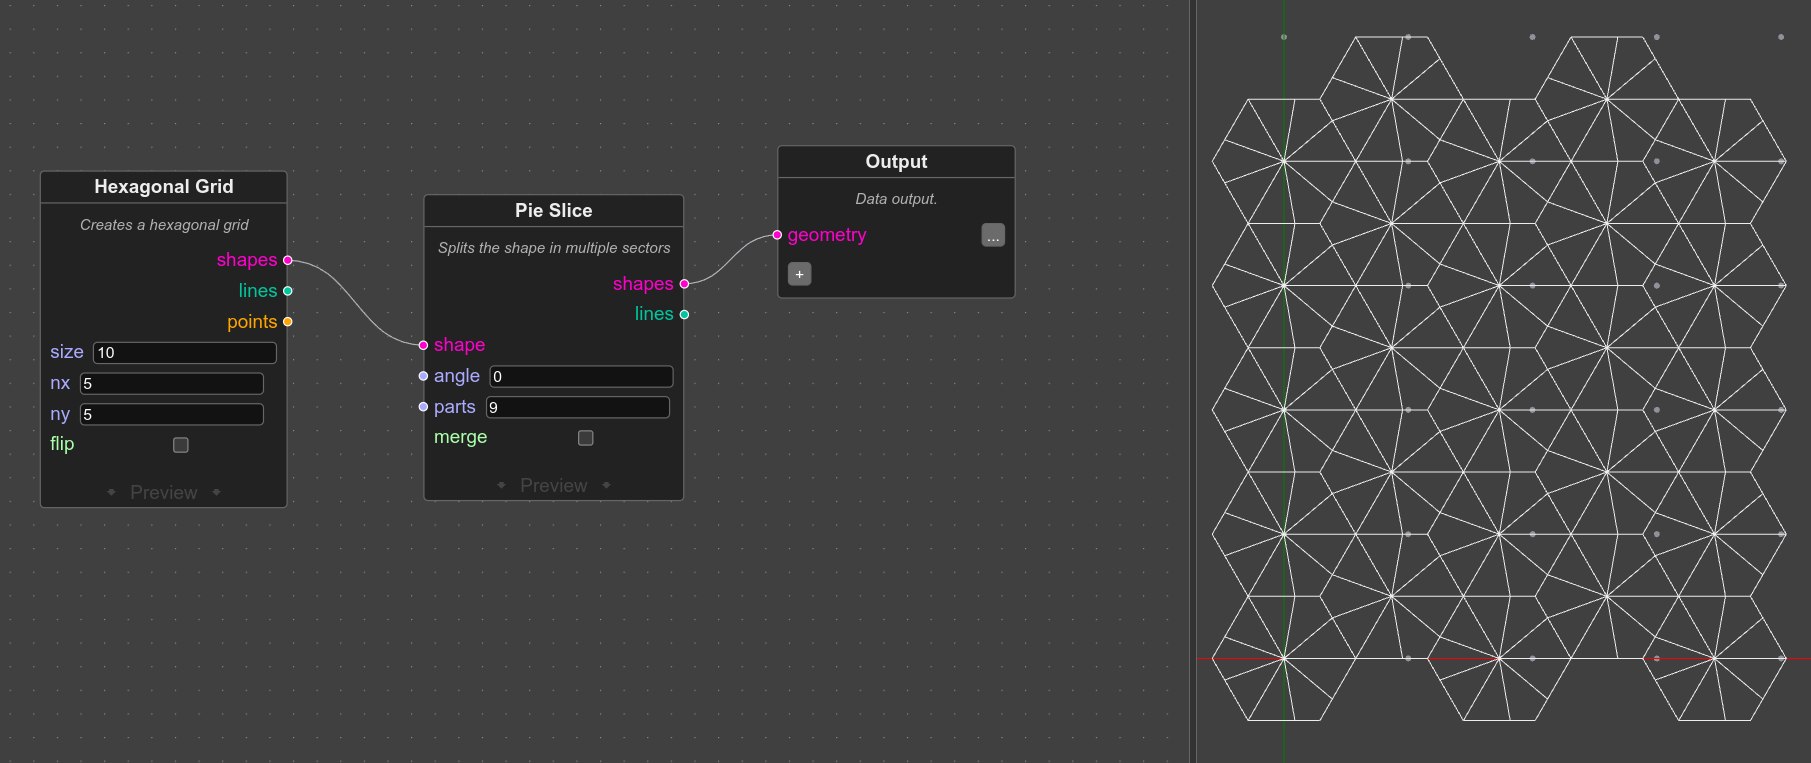
Task: Click the lines output port of Pie Slice
Action: 684,314
